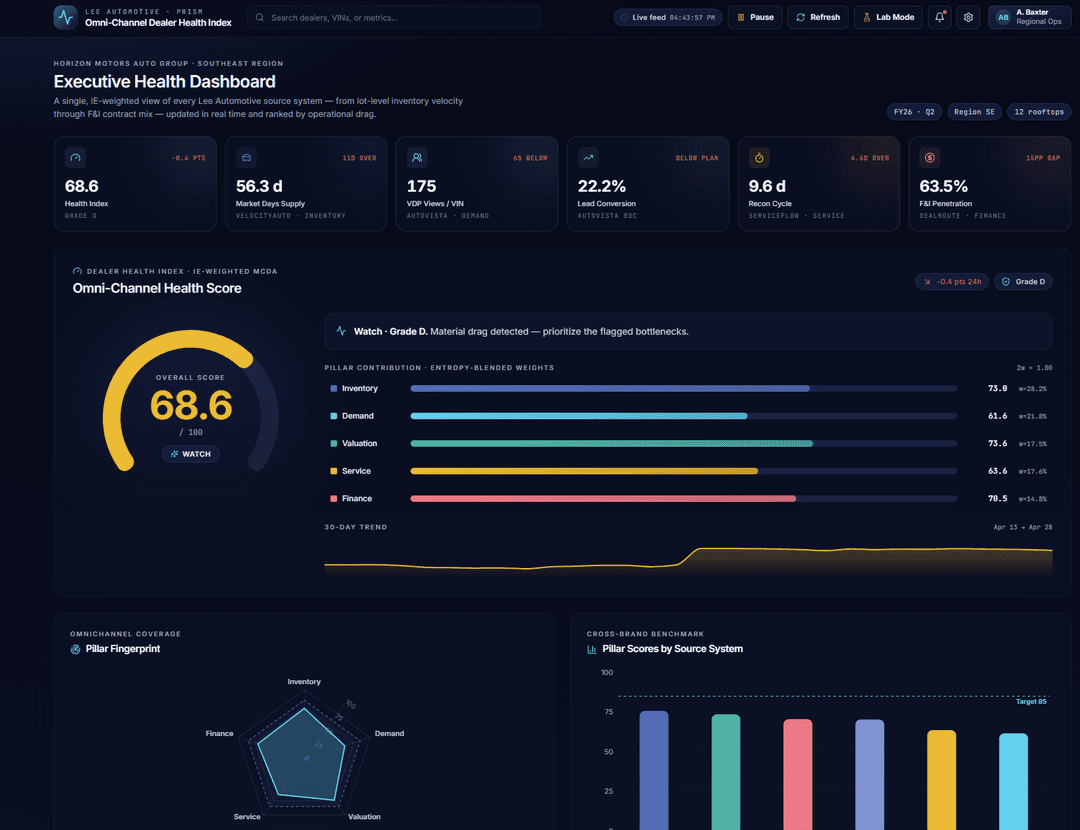Click the Prism heartbeat logo icon
The height and width of the screenshot is (830, 1080).
point(64,17)
